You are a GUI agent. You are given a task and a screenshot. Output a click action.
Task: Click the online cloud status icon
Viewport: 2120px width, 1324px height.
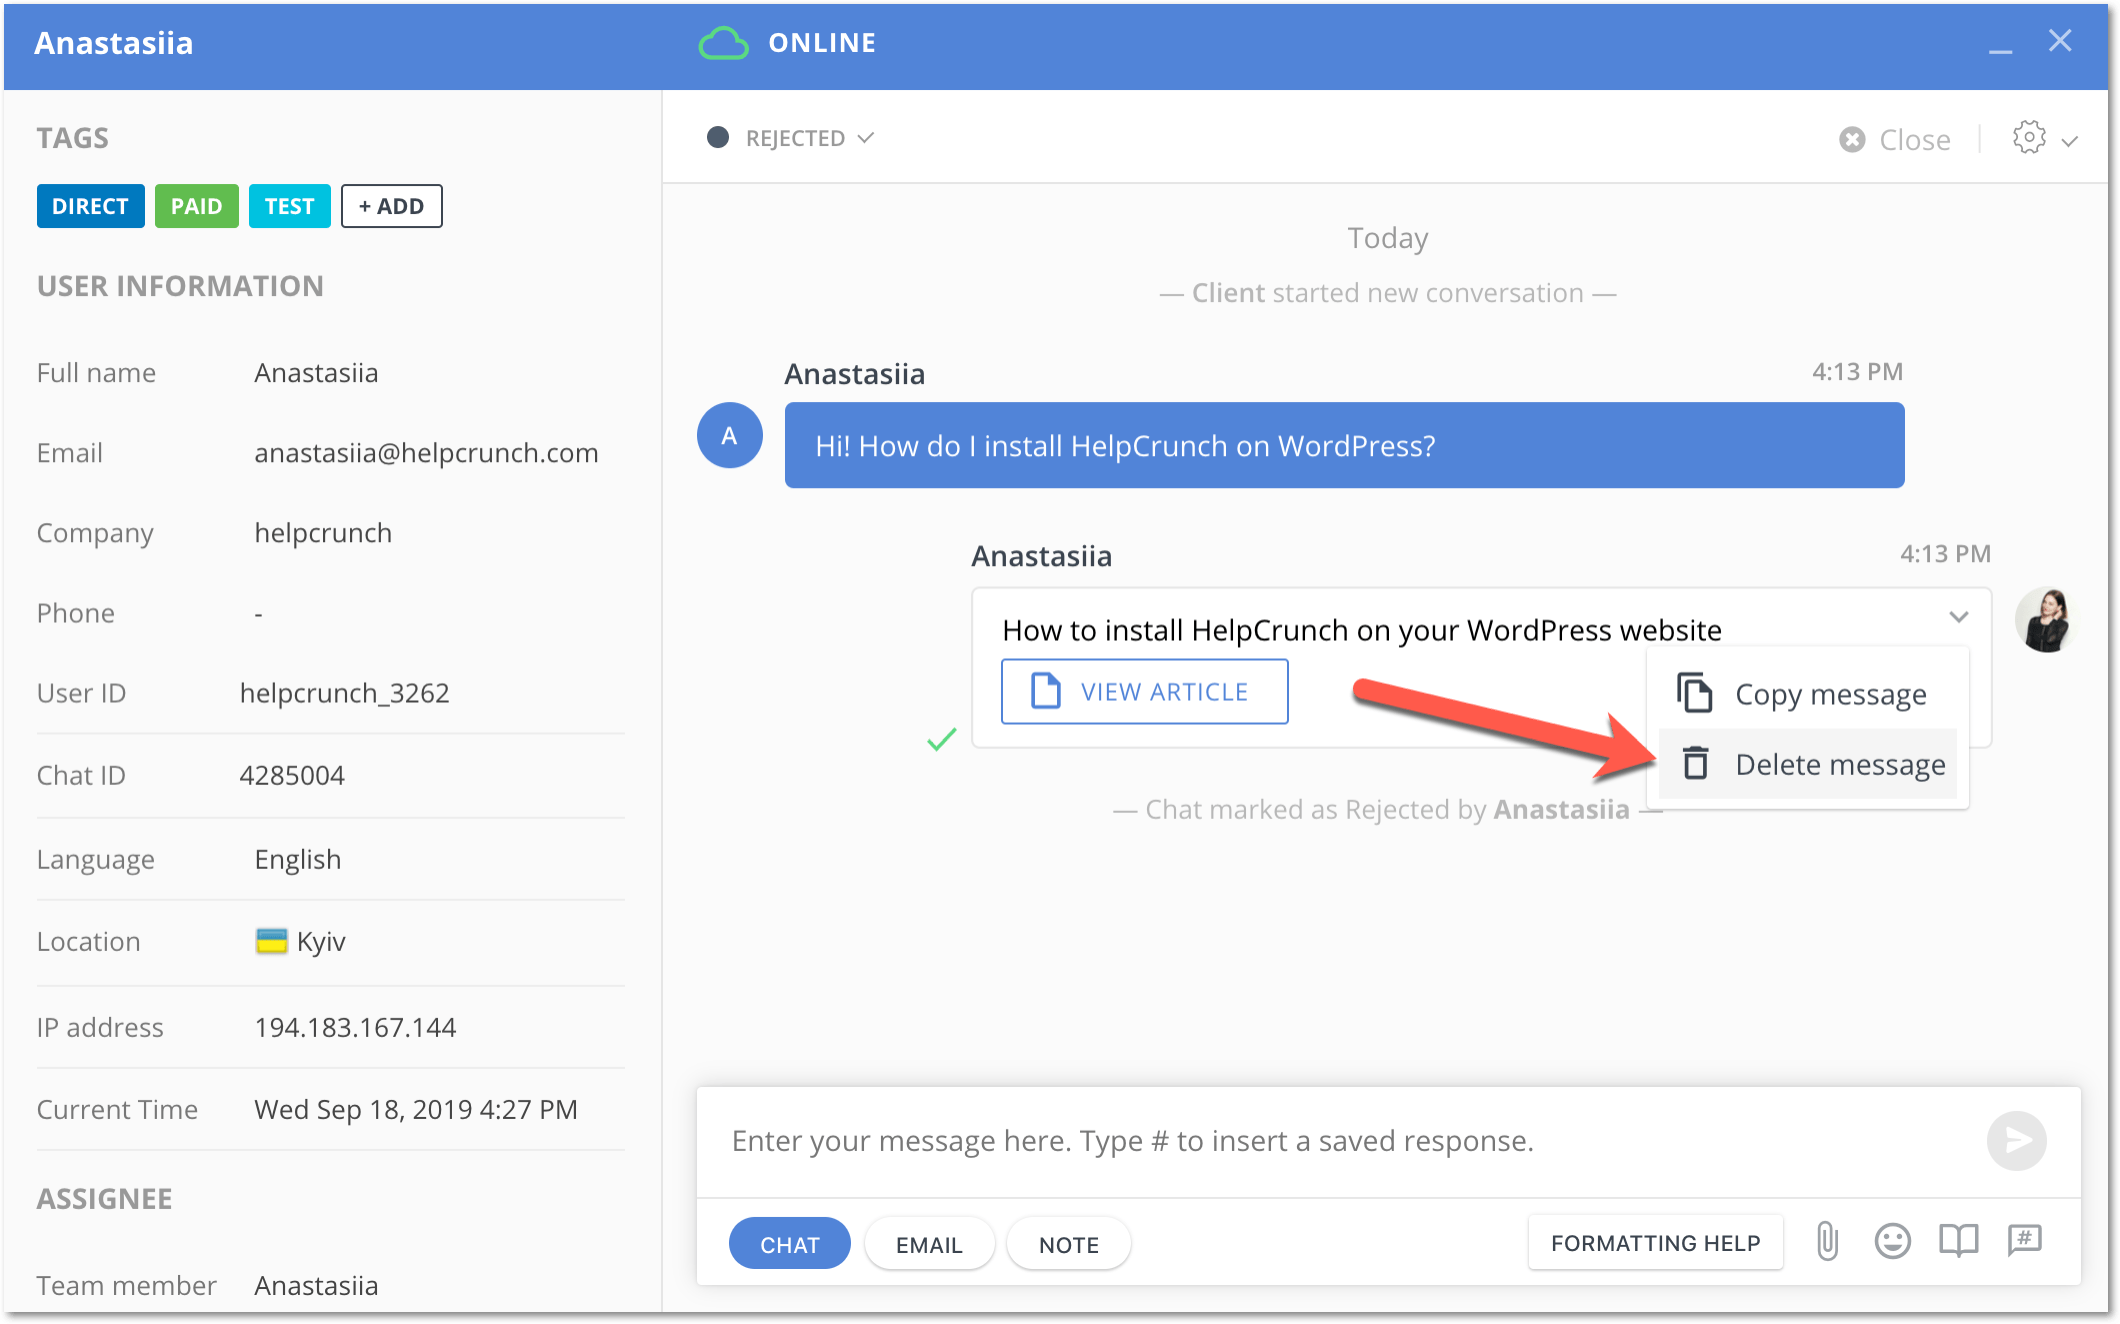click(723, 43)
